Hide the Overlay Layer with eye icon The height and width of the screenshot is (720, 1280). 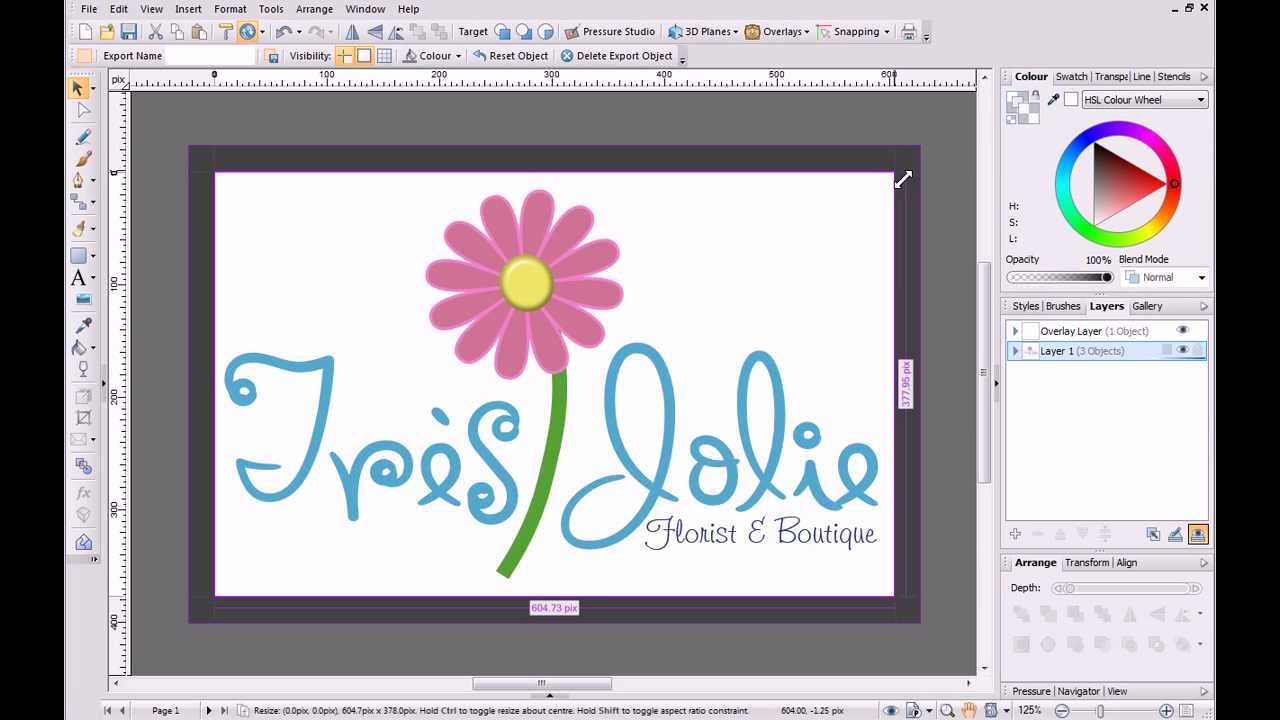point(1182,331)
